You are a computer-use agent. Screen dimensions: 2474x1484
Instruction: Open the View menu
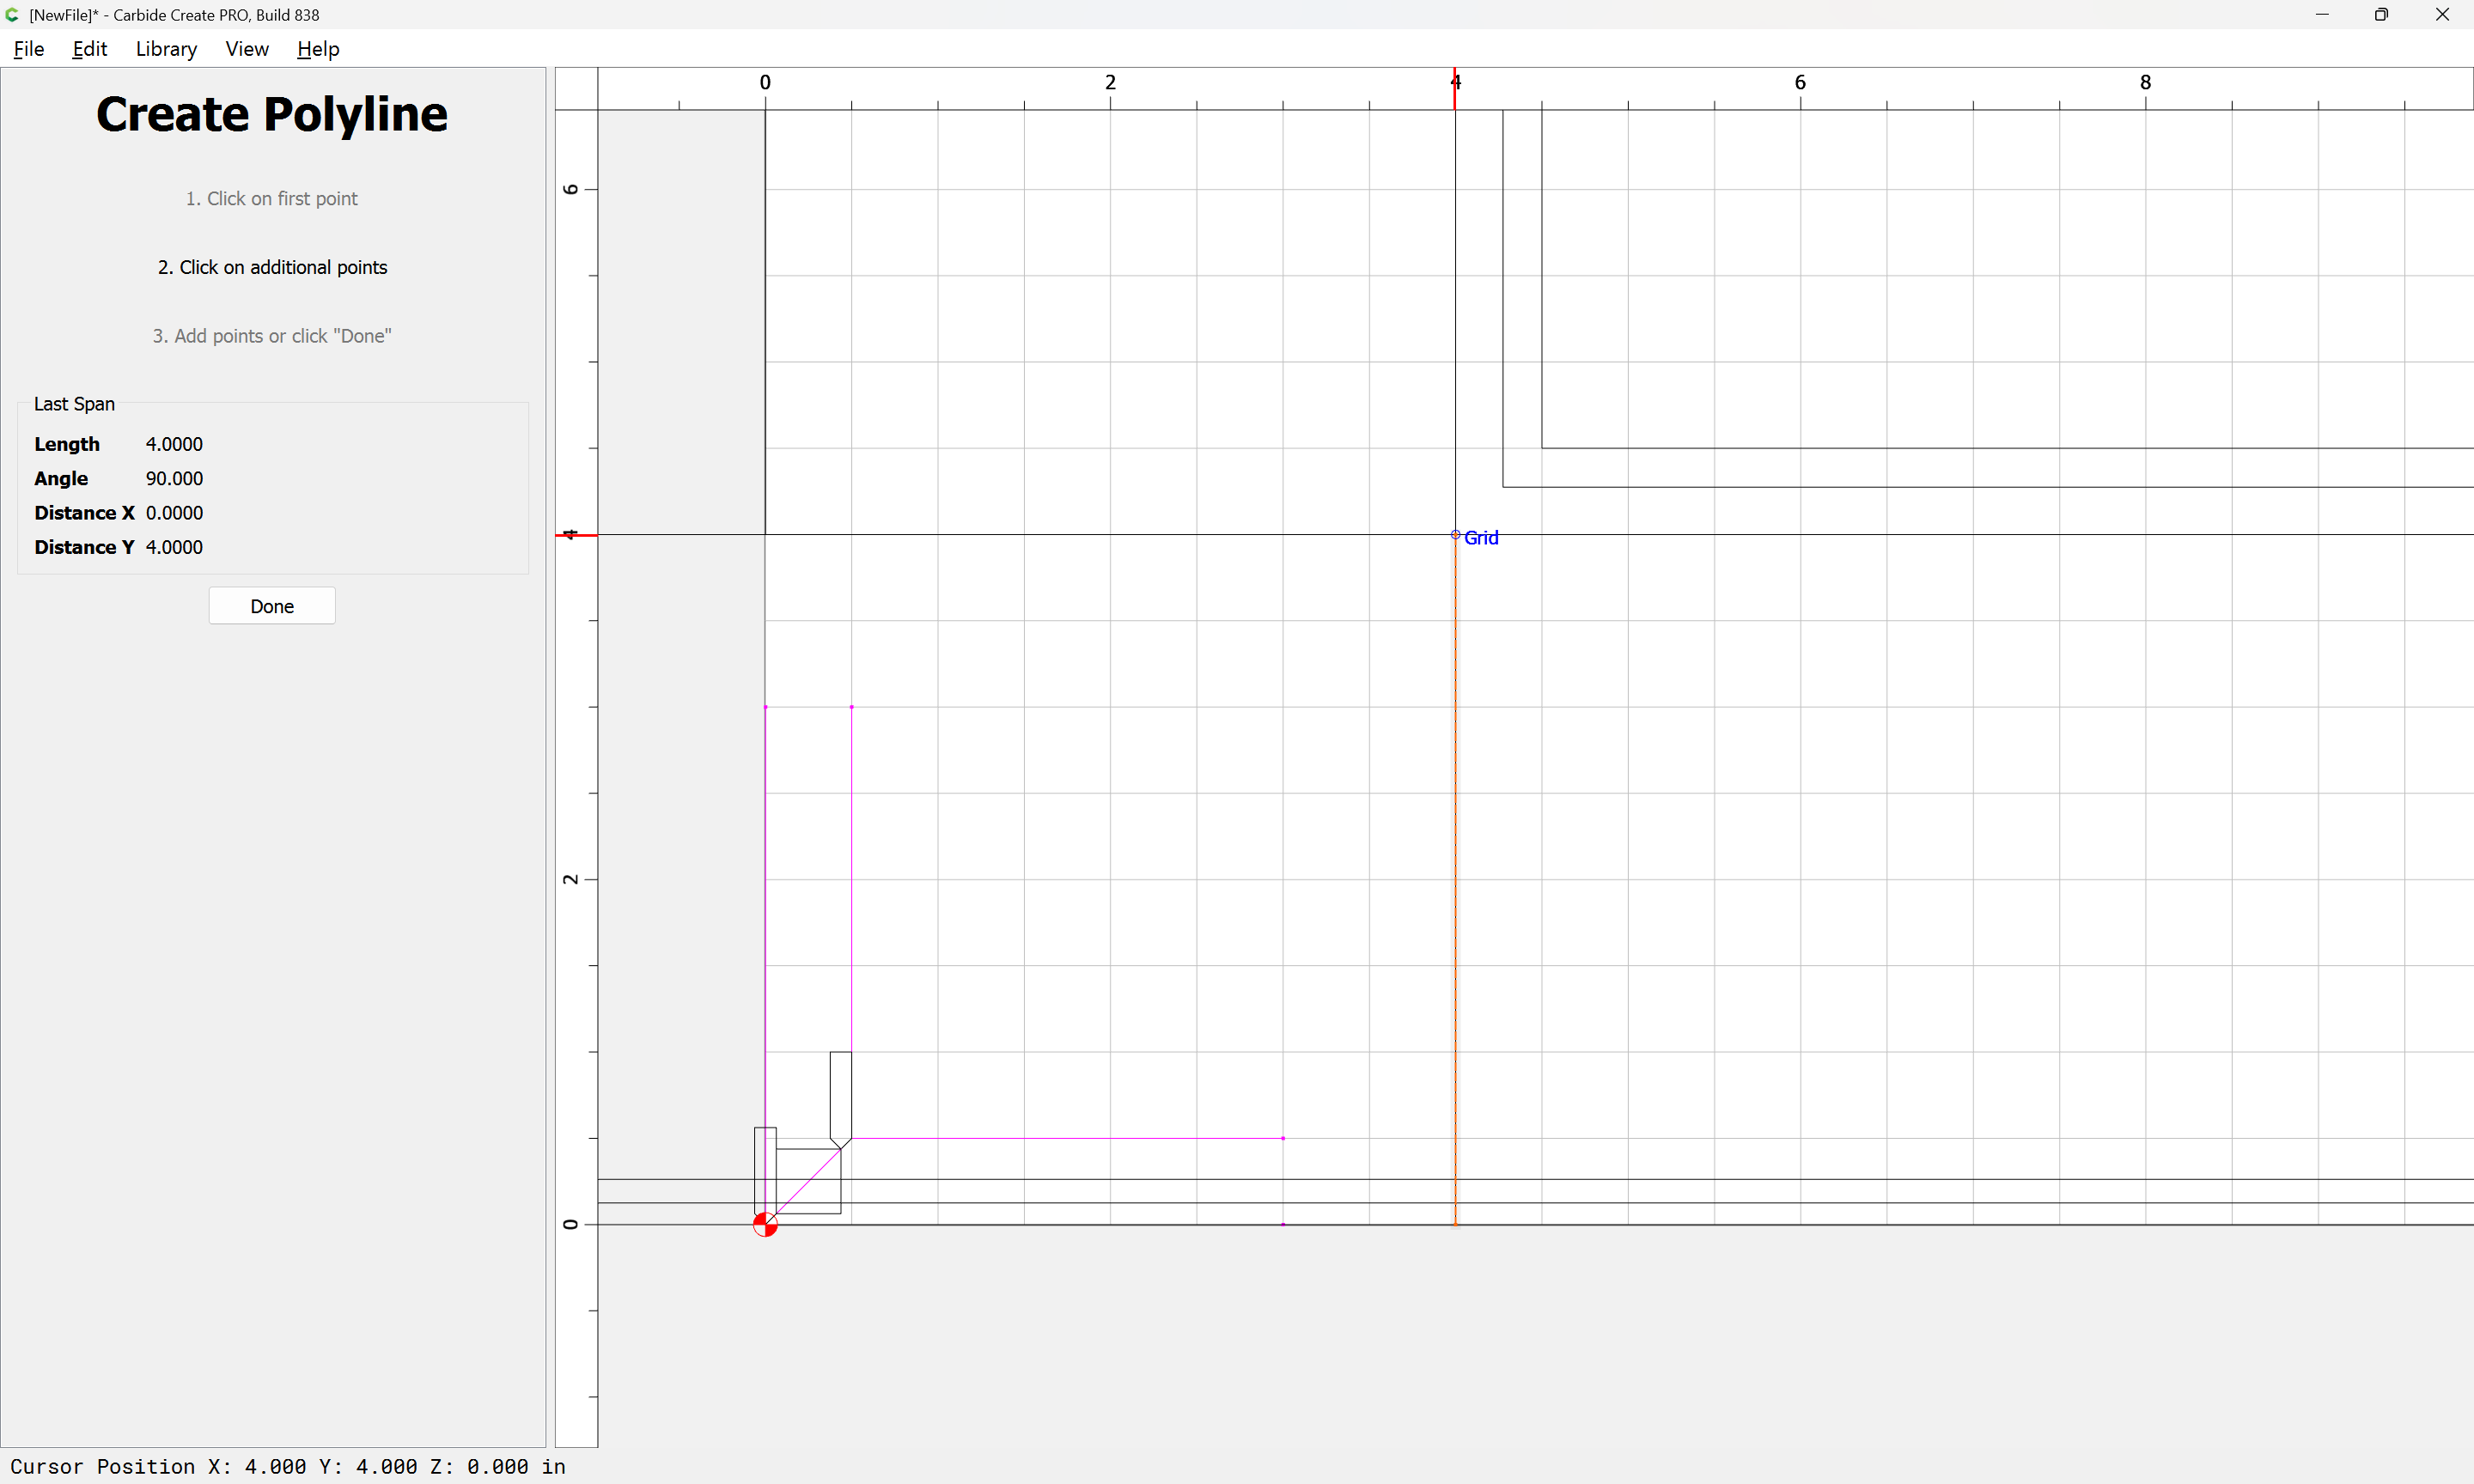(246, 49)
